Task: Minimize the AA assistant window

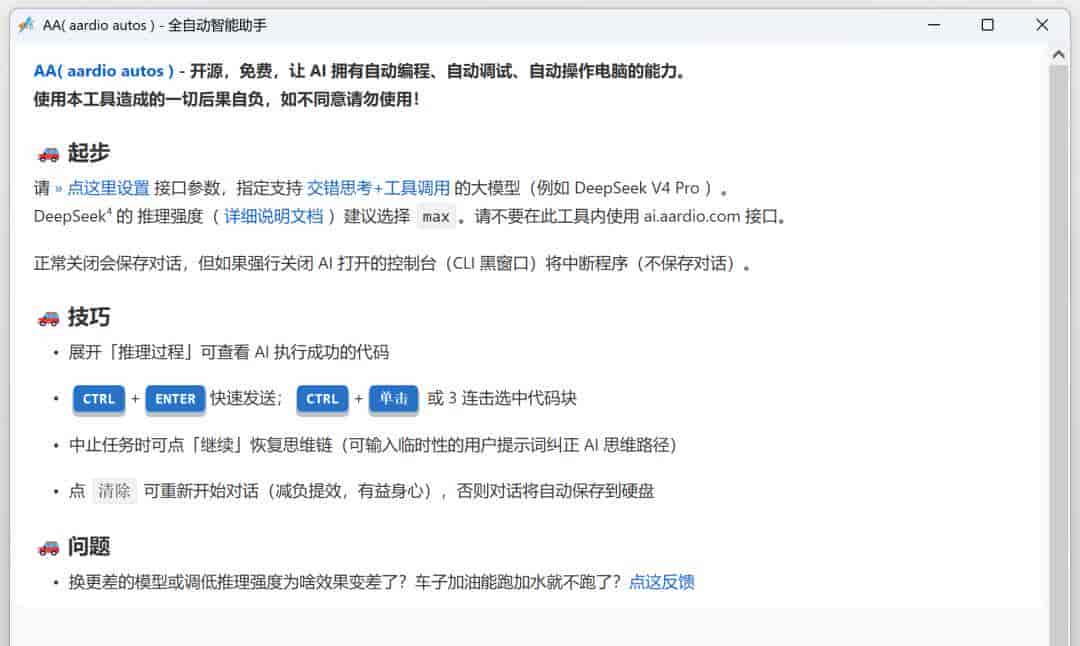Action: point(934,25)
